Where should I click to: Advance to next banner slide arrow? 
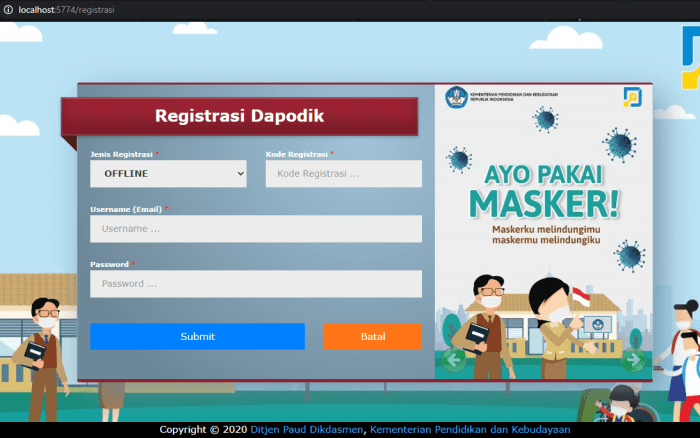tap(633, 359)
